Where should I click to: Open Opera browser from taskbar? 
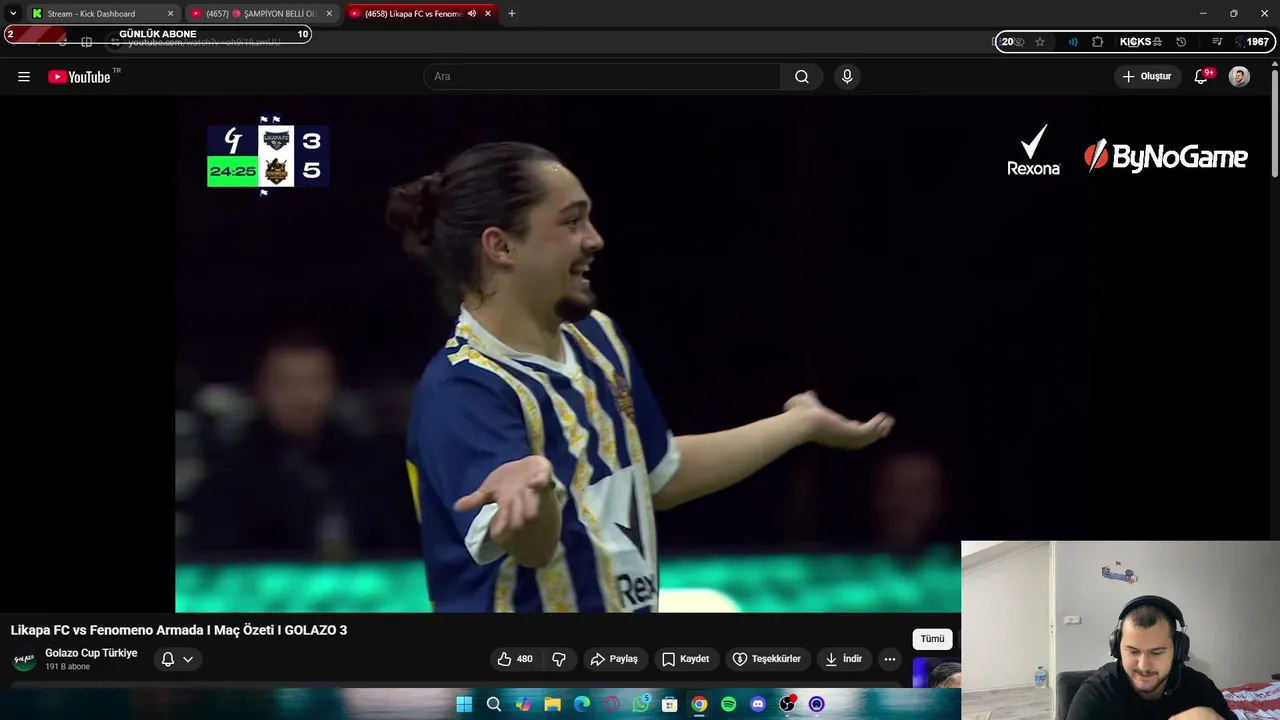[611, 704]
